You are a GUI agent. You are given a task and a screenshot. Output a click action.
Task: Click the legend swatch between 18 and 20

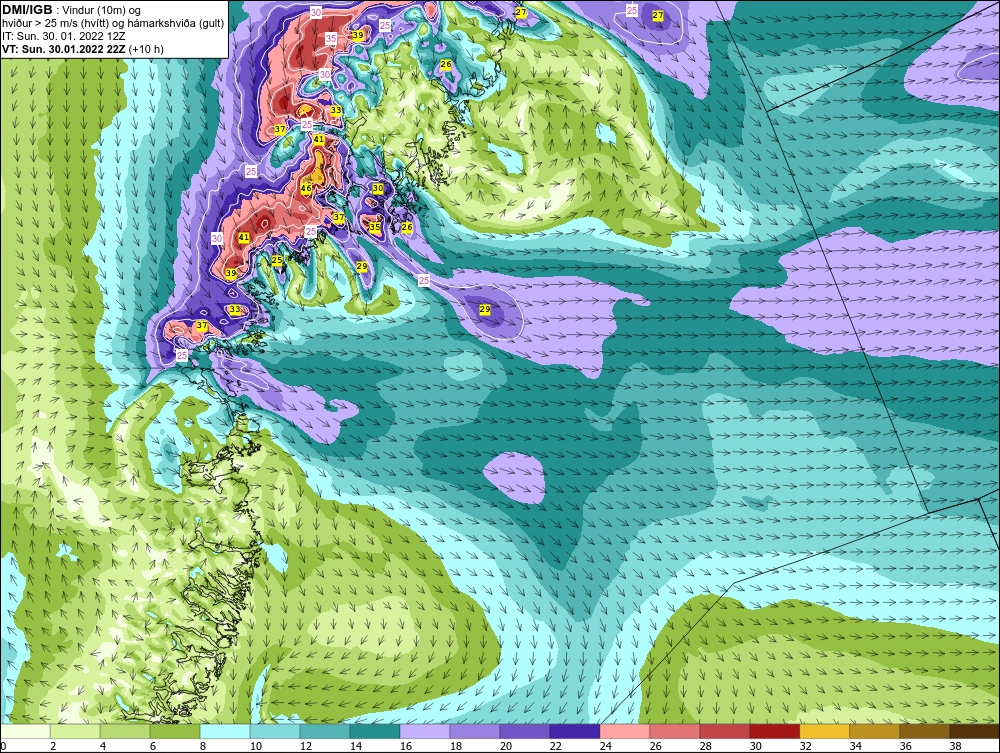(475, 731)
